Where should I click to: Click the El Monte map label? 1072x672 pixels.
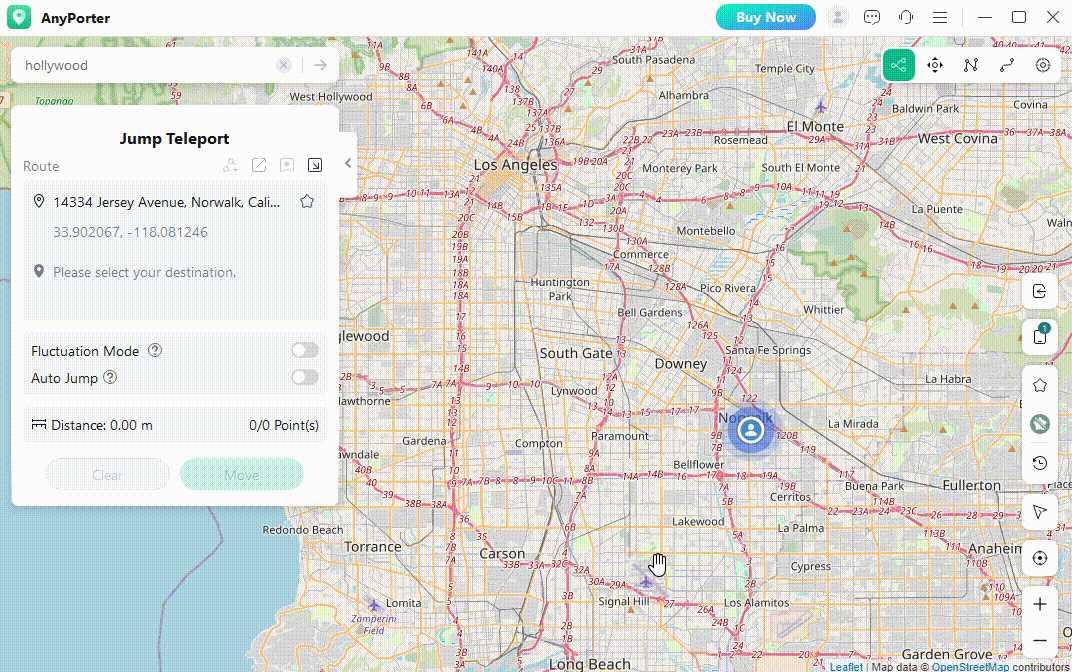[x=815, y=126]
